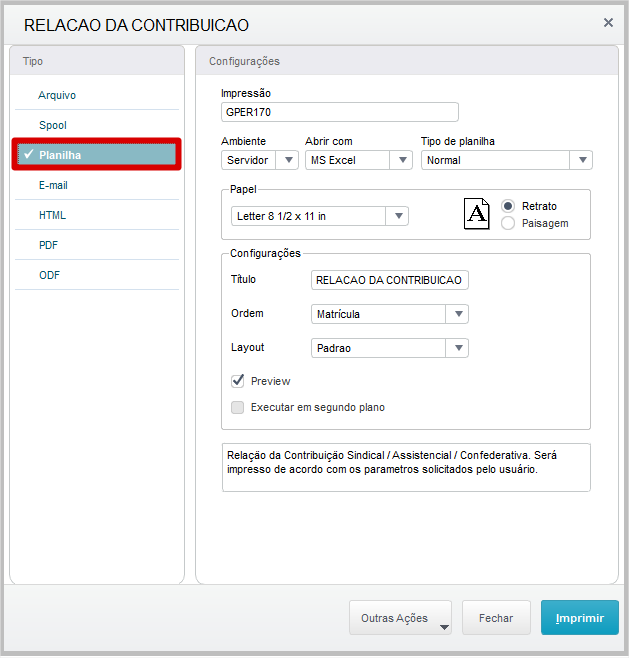Screen dimensions: 629x658
Task: Select Planilha output type
Action: click(x=97, y=154)
